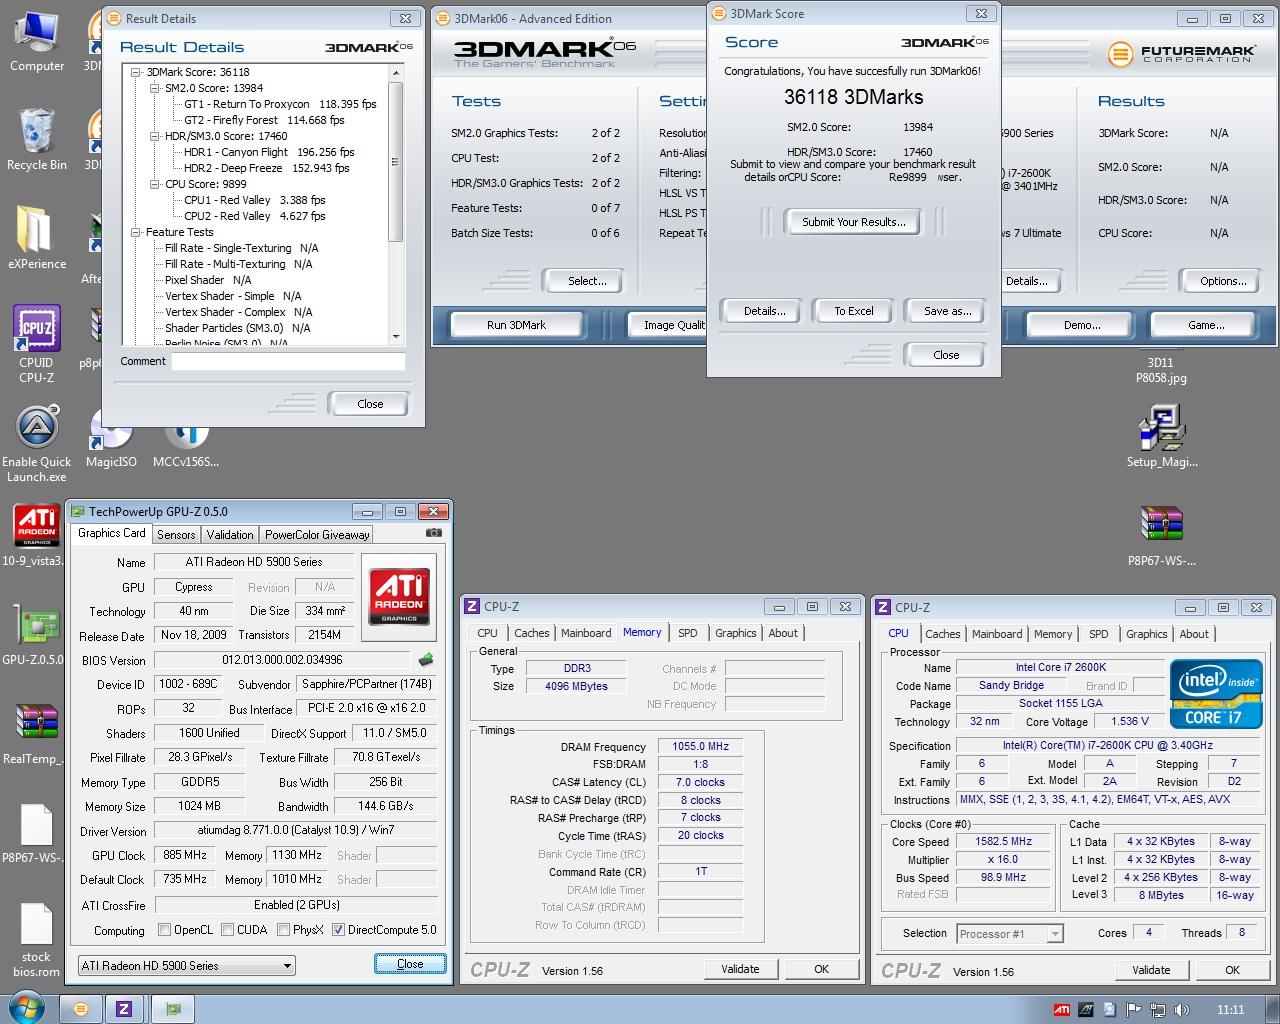Image resolution: width=1280 pixels, height=1024 pixels.
Task: Collapse the HDR/SM3.0 Score tree node
Action: click(x=155, y=136)
